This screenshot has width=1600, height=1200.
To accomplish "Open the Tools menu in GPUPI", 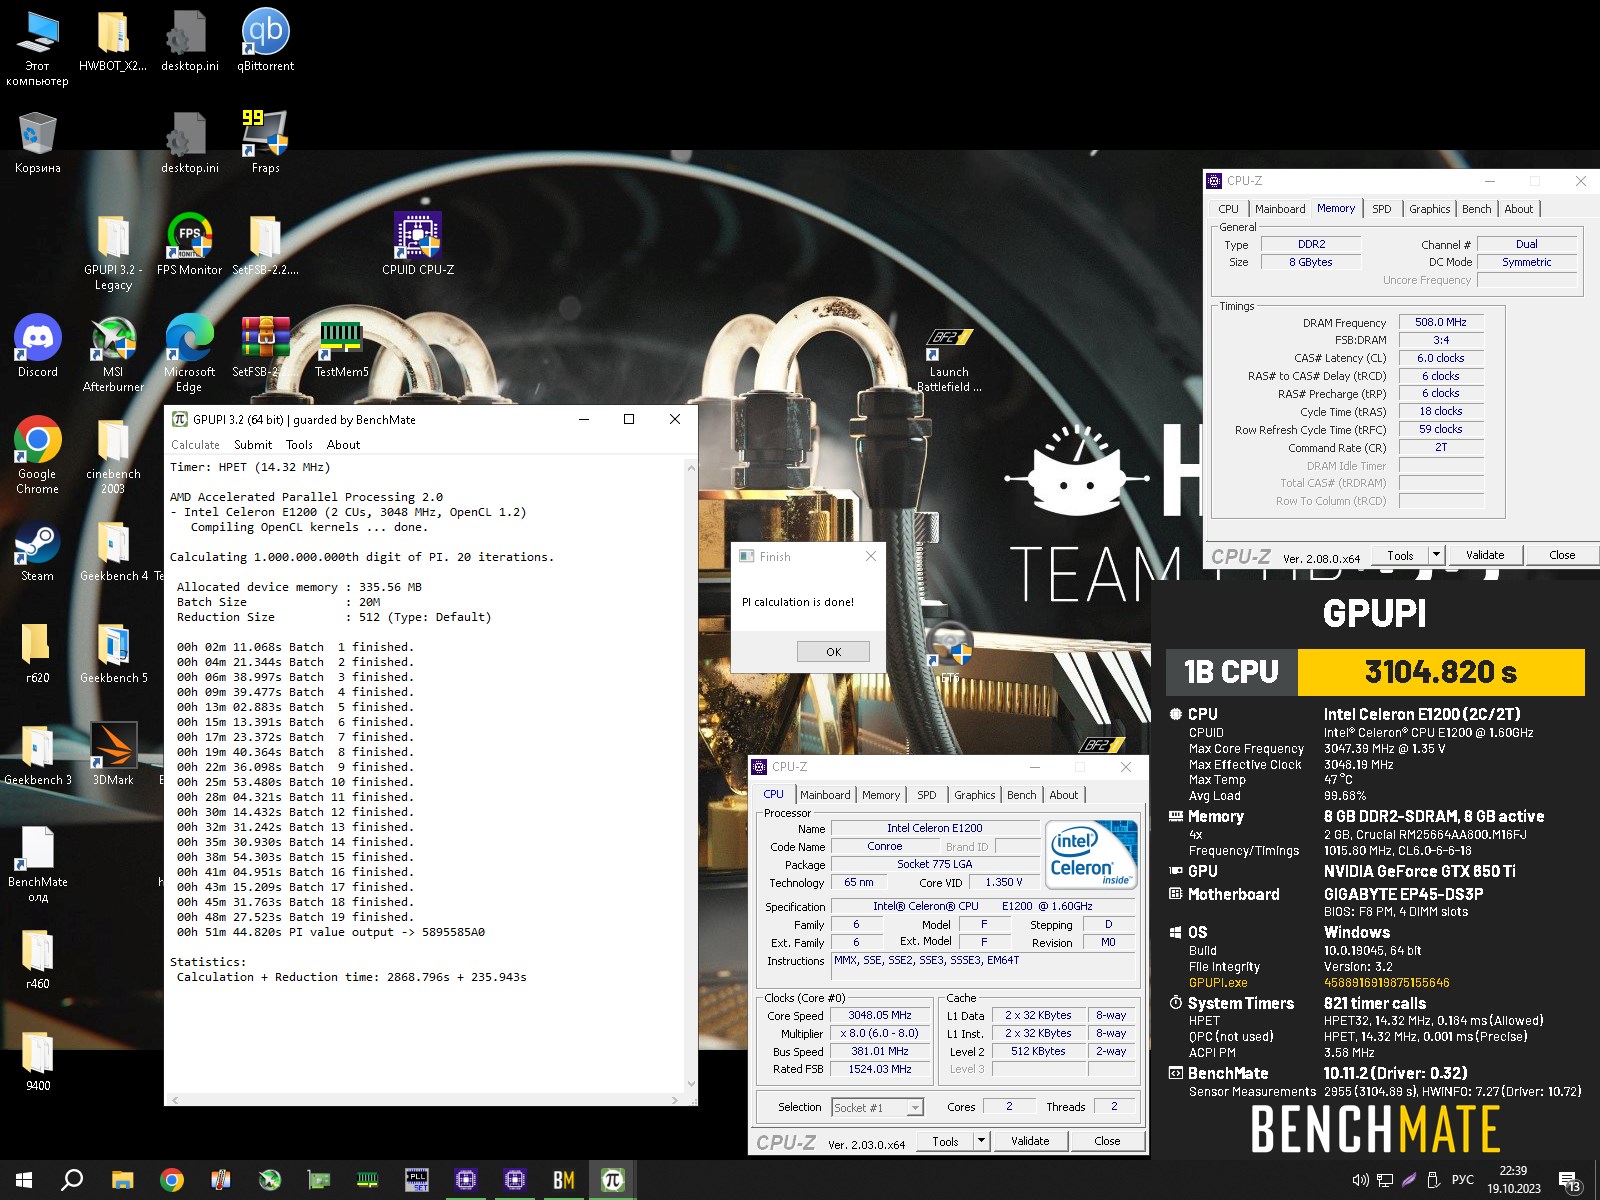I will 299,445.
